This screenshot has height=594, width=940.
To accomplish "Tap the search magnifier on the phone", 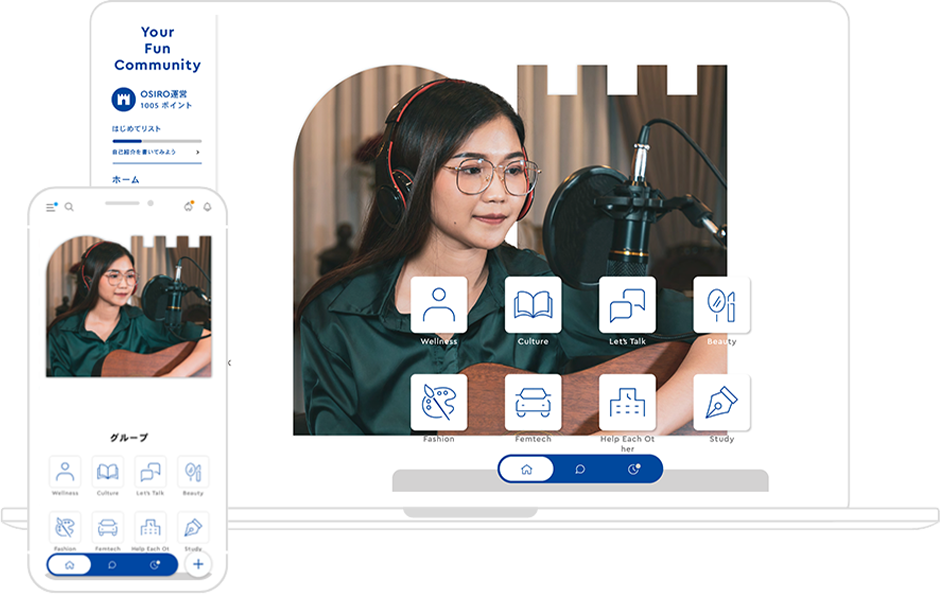I will tap(69, 207).
